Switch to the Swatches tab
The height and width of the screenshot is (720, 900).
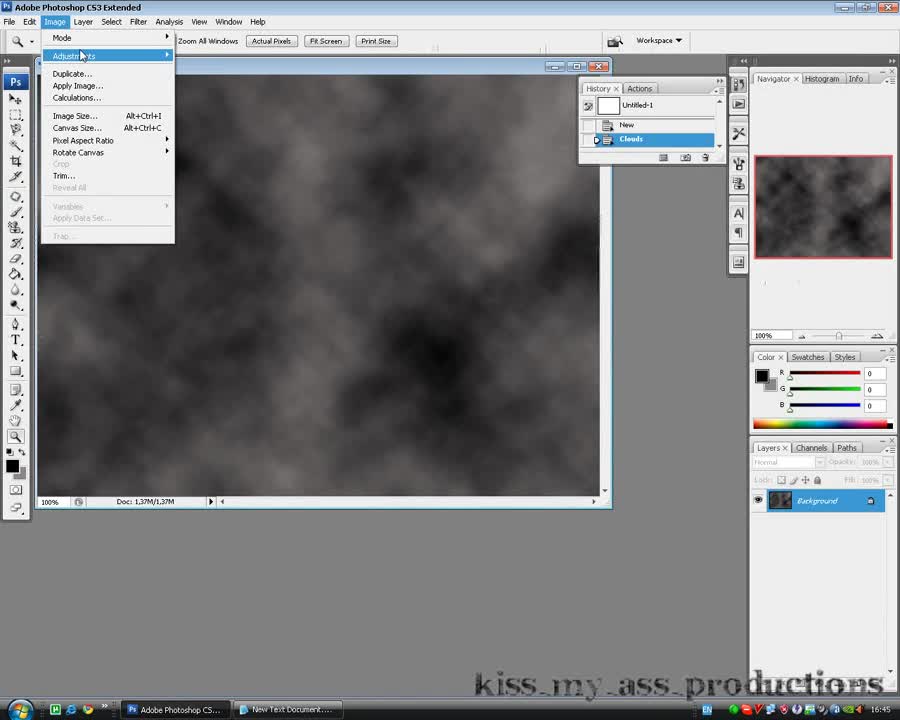click(808, 357)
